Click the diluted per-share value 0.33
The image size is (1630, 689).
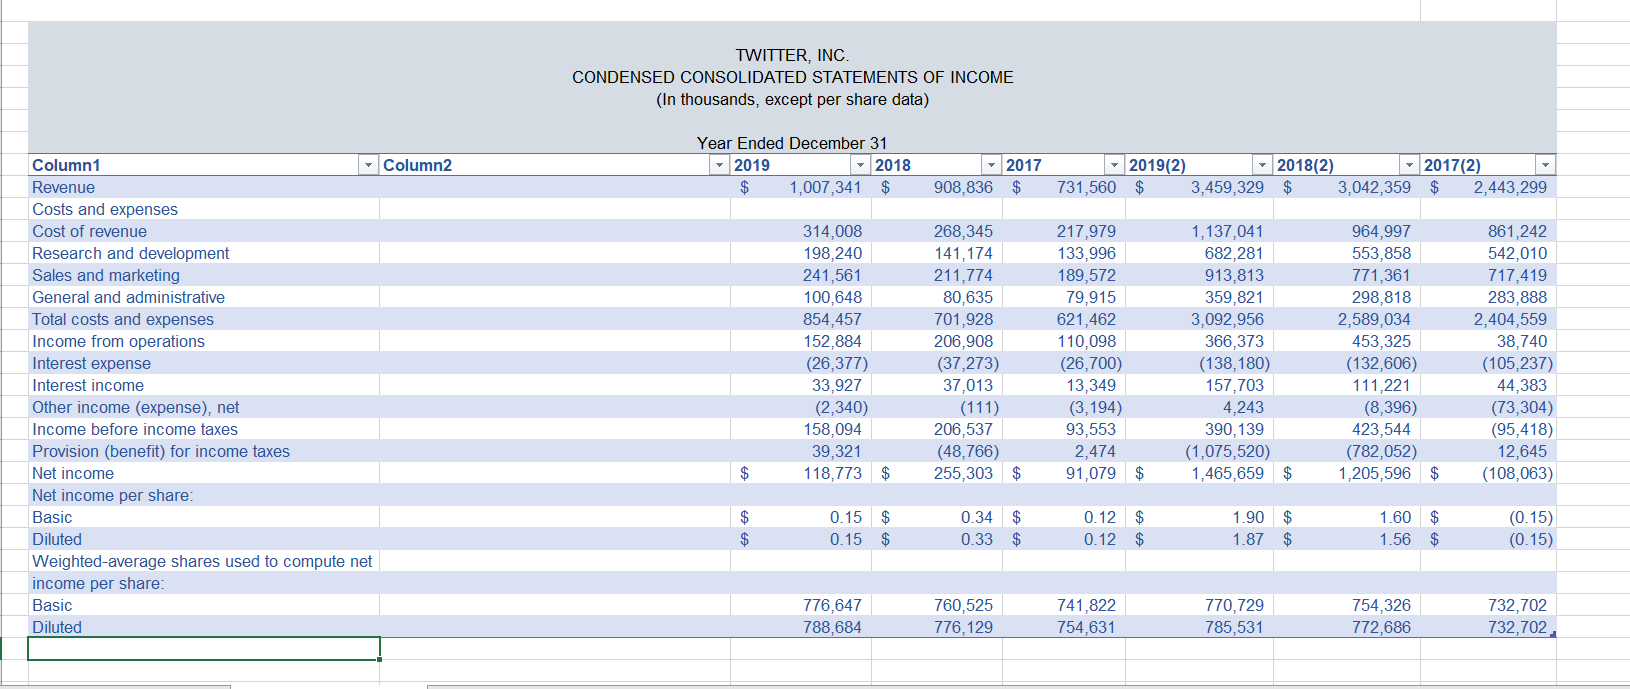(x=977, y=539)
